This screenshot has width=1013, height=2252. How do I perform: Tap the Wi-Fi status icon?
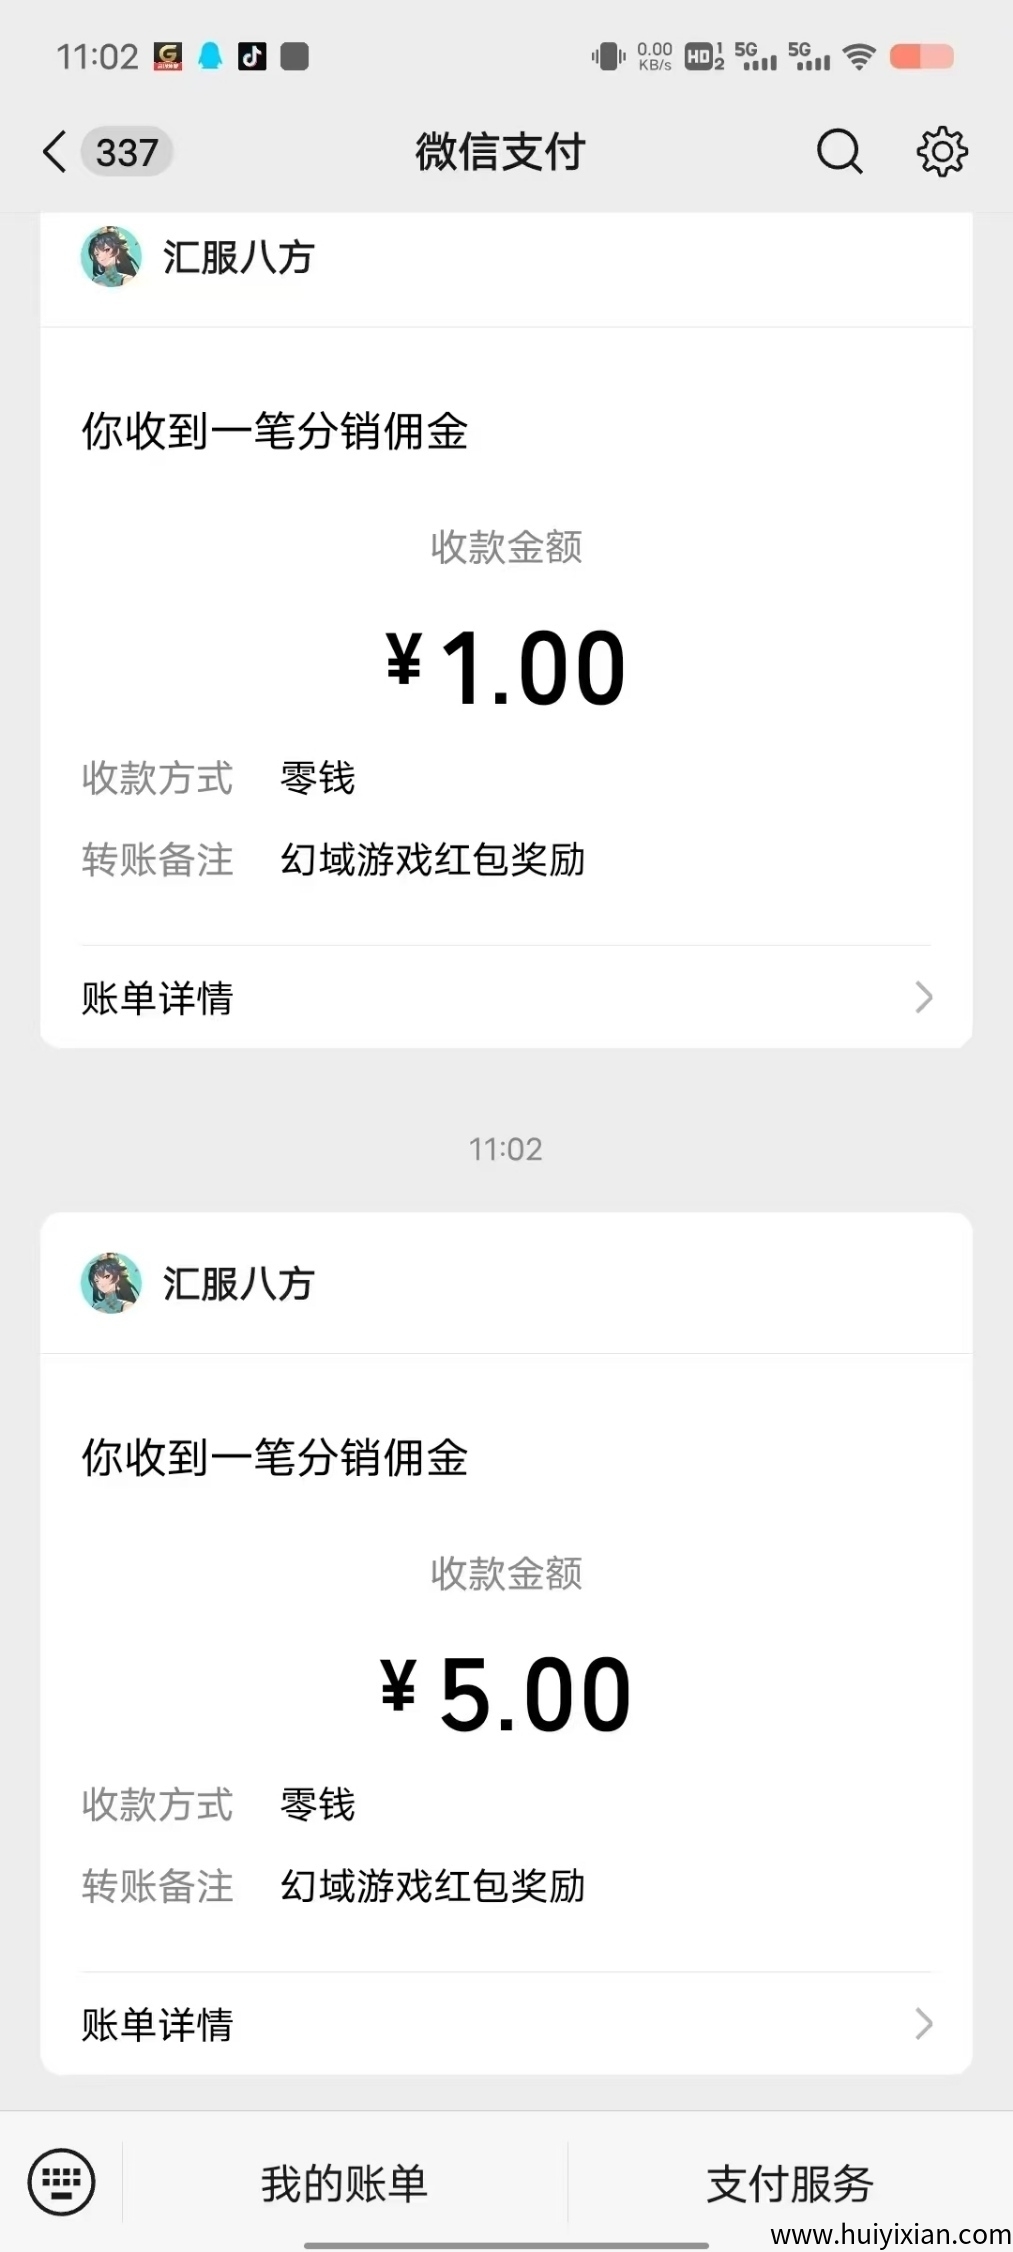click(858, 57)
